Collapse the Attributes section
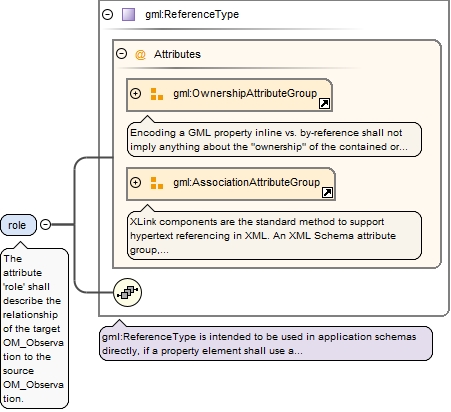Image resolution: width=451 pixels, height=412 pixels. (x=121, y=54)
